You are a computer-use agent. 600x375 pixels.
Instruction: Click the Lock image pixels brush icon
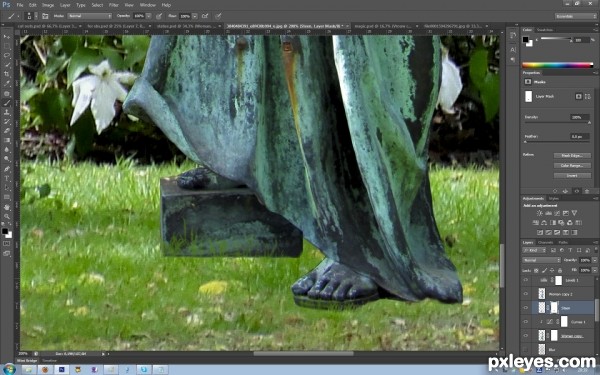[544, 270]
